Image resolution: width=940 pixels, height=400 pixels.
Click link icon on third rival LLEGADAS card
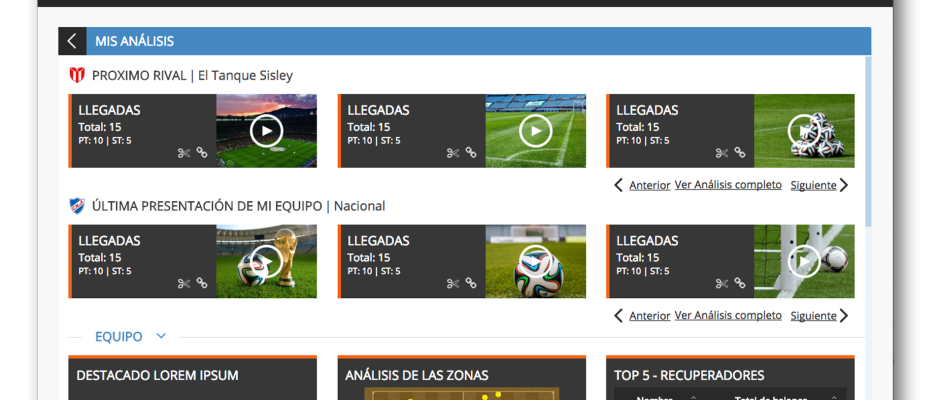coord(740,152)
